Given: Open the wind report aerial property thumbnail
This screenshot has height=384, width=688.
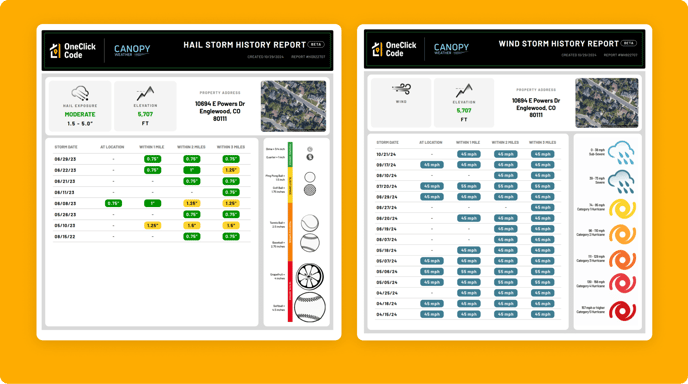Looking at the screenshot, I should [607, 103].
